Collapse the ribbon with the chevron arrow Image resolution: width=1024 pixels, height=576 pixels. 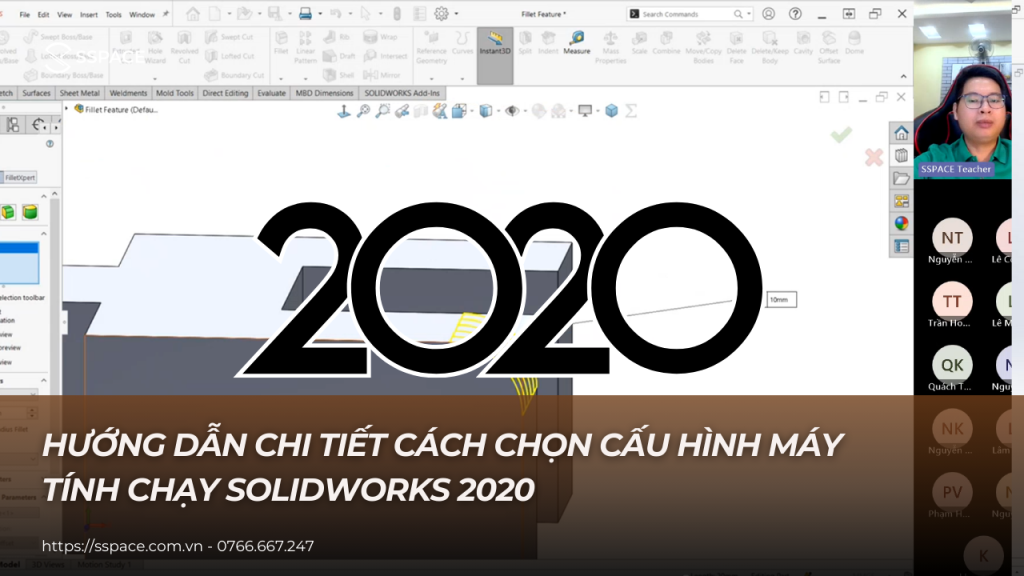903,76
